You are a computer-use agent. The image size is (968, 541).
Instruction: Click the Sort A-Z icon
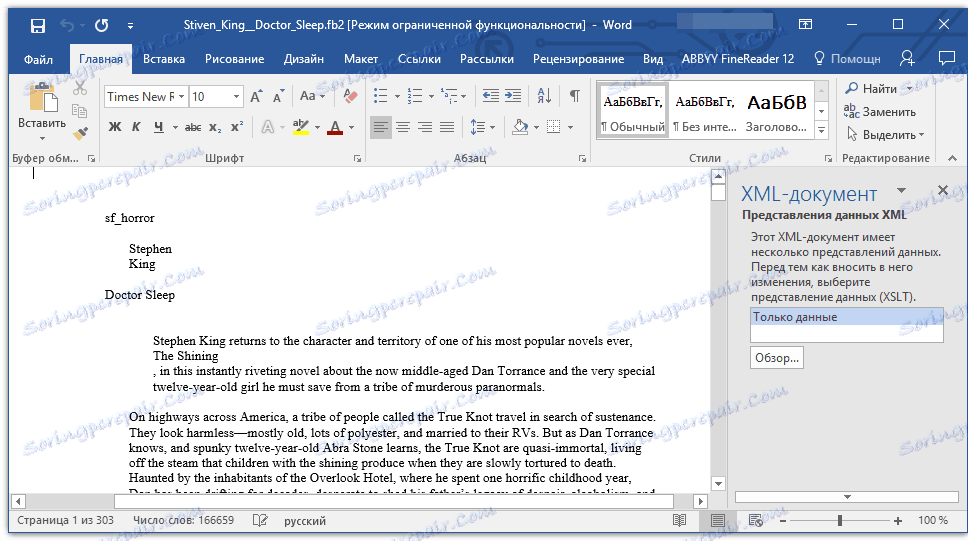tap(544, 96)
